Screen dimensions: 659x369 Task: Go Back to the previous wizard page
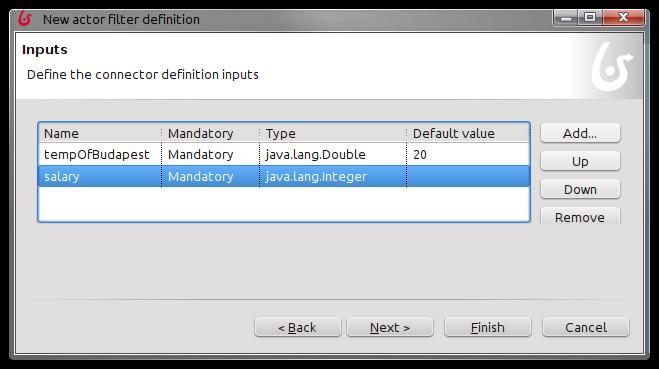tap(298, 327)
